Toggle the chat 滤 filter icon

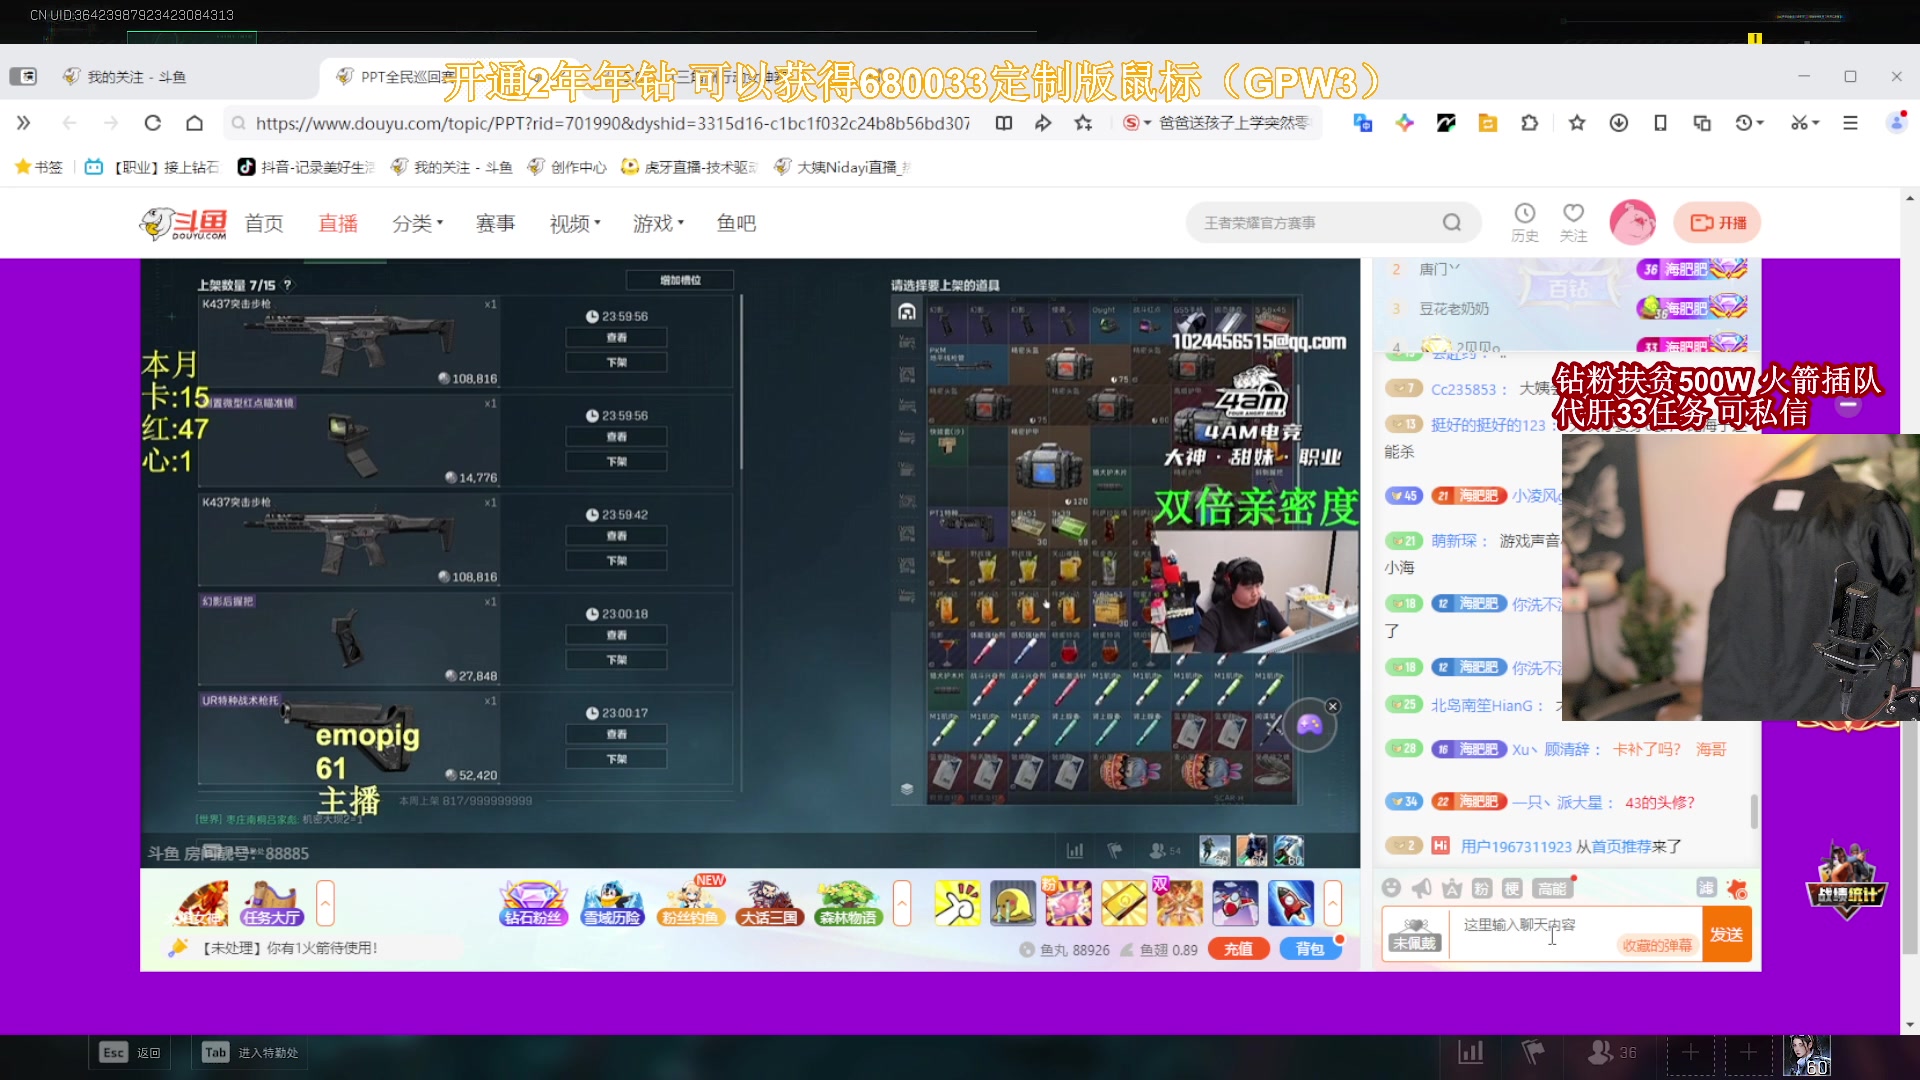(x=1706, y=888)
